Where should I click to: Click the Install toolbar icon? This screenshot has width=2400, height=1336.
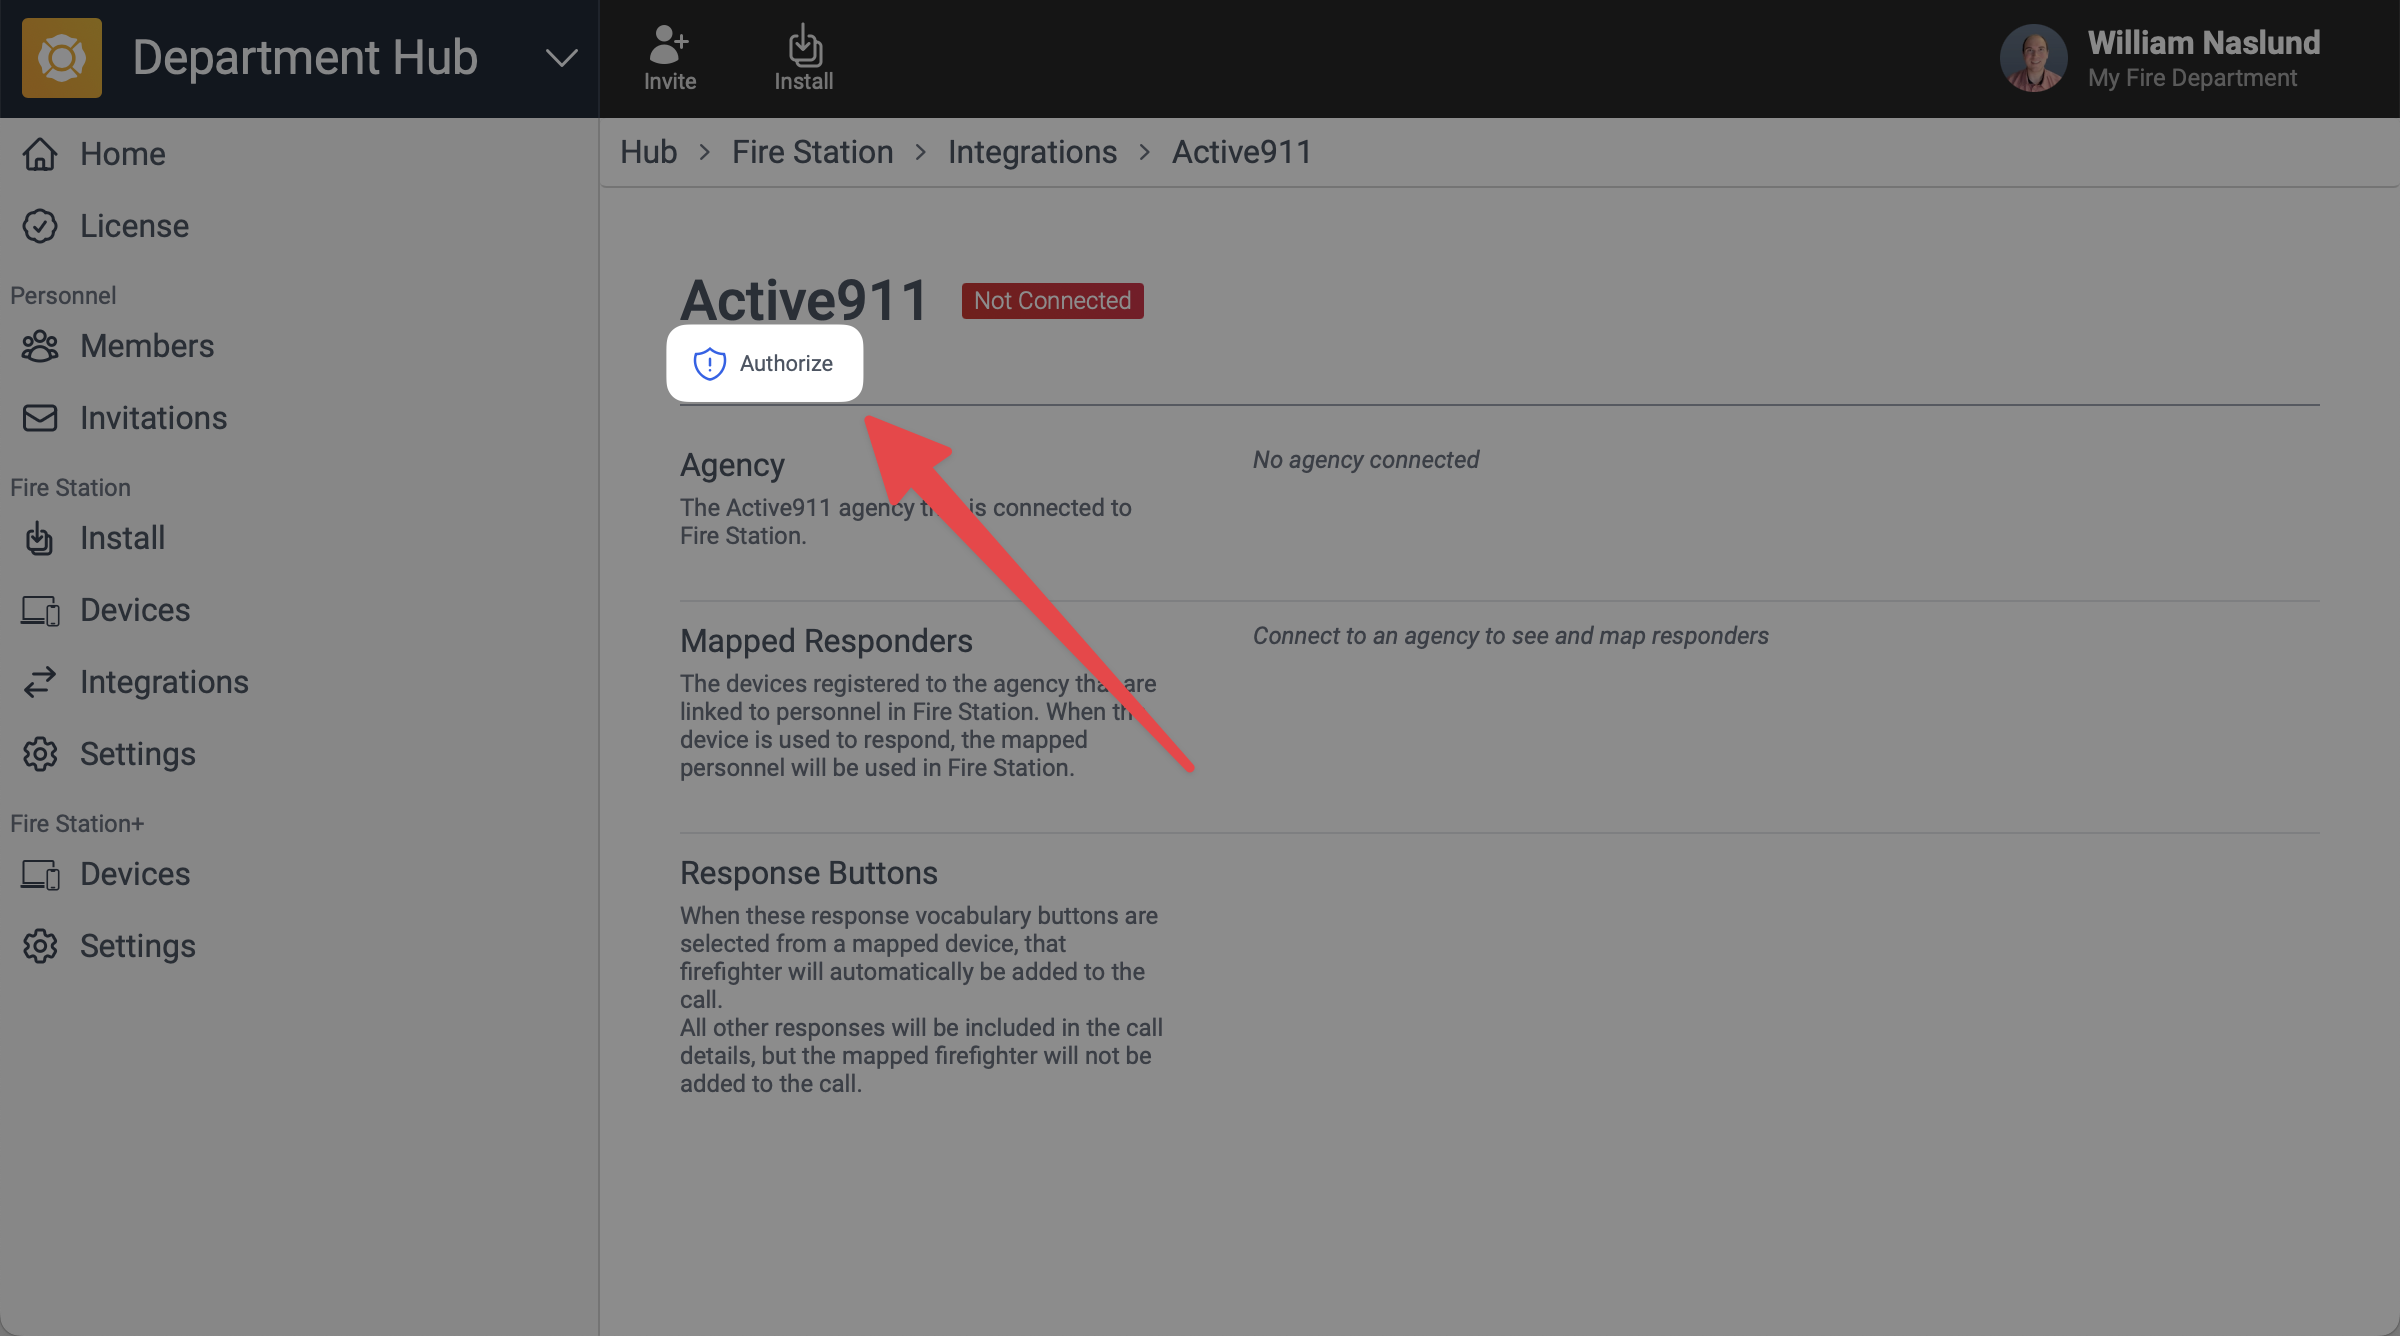pyautogui.click(x=804, y=45)
